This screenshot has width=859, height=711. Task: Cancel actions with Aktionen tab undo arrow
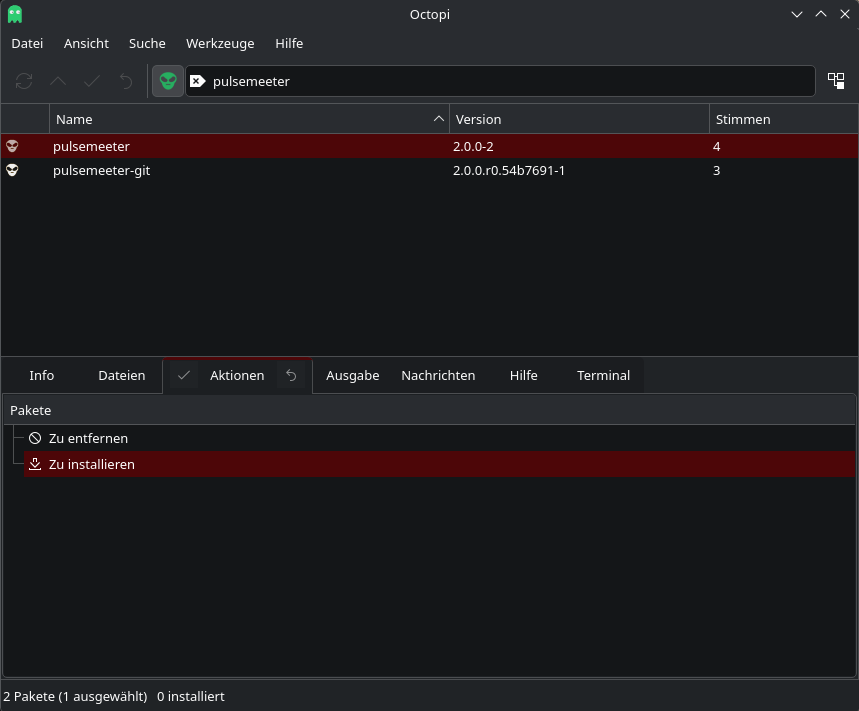point(291,375)
